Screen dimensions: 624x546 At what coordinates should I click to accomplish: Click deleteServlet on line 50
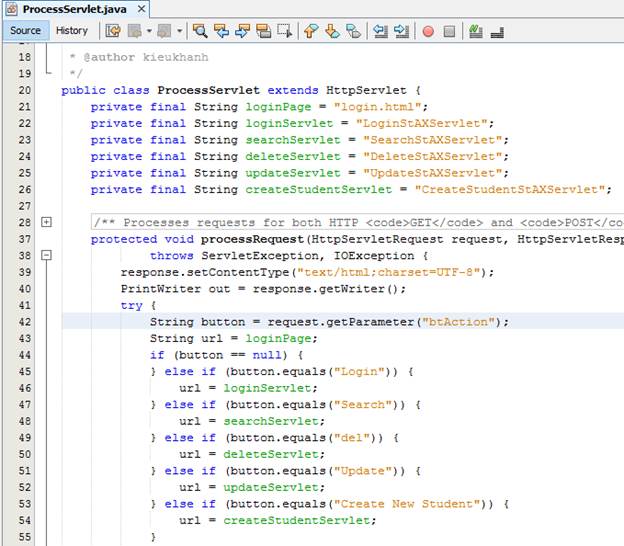pos(271,454)
